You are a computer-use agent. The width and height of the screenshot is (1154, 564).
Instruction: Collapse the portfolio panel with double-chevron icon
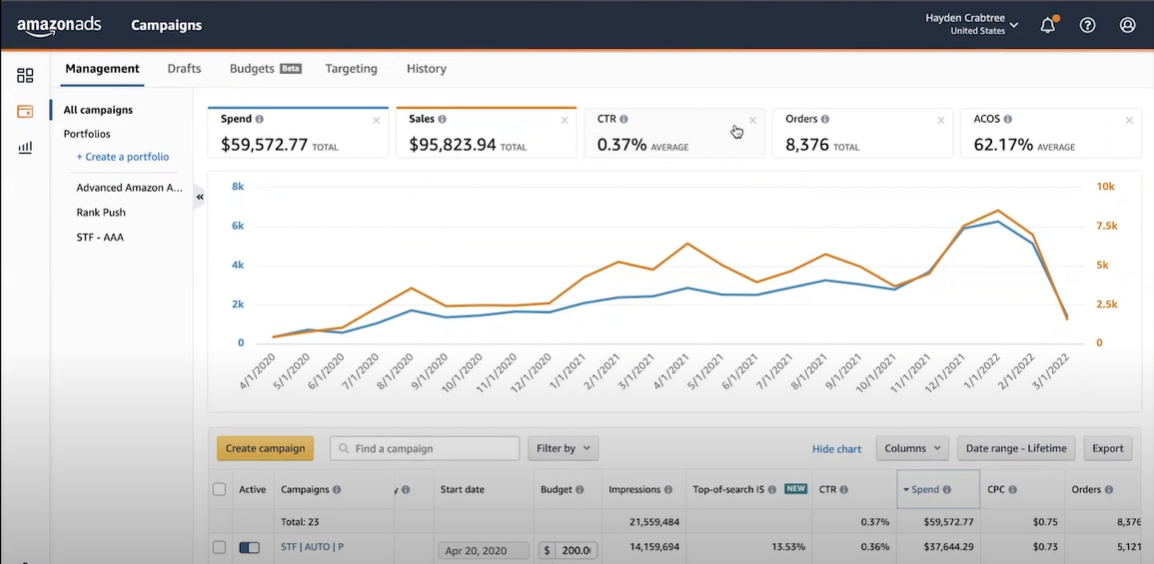pyautogui.click(x=199, y=197)
